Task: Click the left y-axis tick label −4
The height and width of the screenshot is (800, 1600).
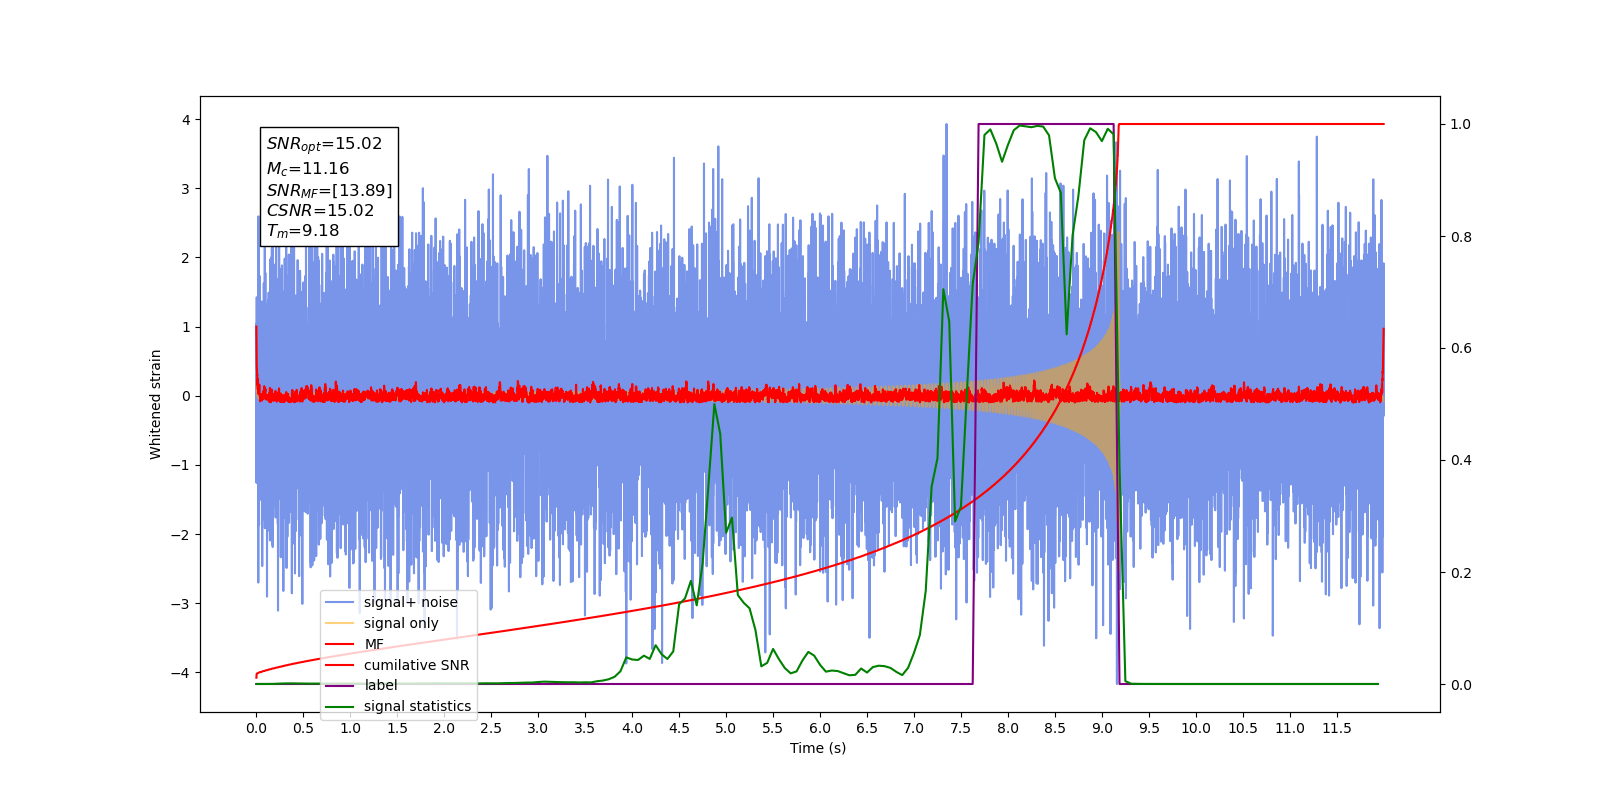Action: pos(180,673)
